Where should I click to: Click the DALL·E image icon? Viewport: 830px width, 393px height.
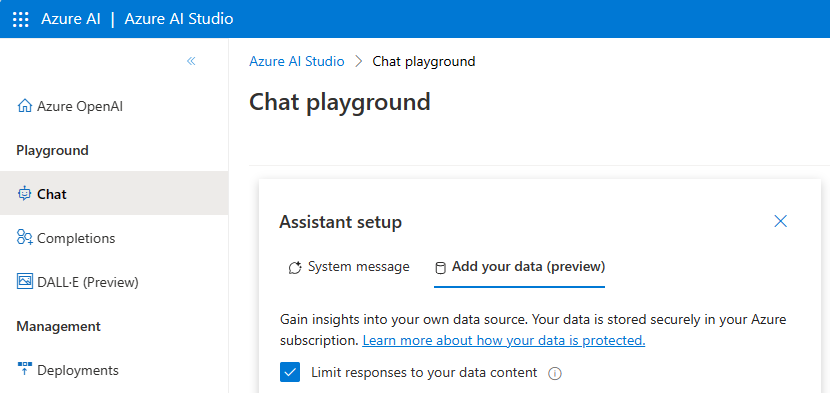(x=24, y=281)
